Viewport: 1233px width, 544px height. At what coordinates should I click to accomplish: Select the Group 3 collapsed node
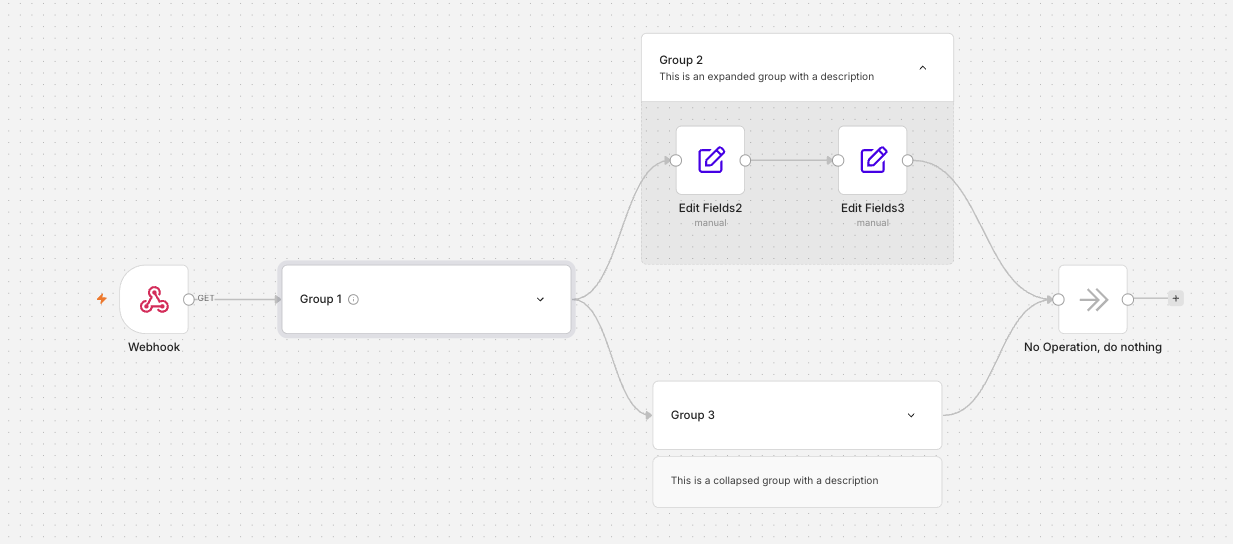(797, 415)
